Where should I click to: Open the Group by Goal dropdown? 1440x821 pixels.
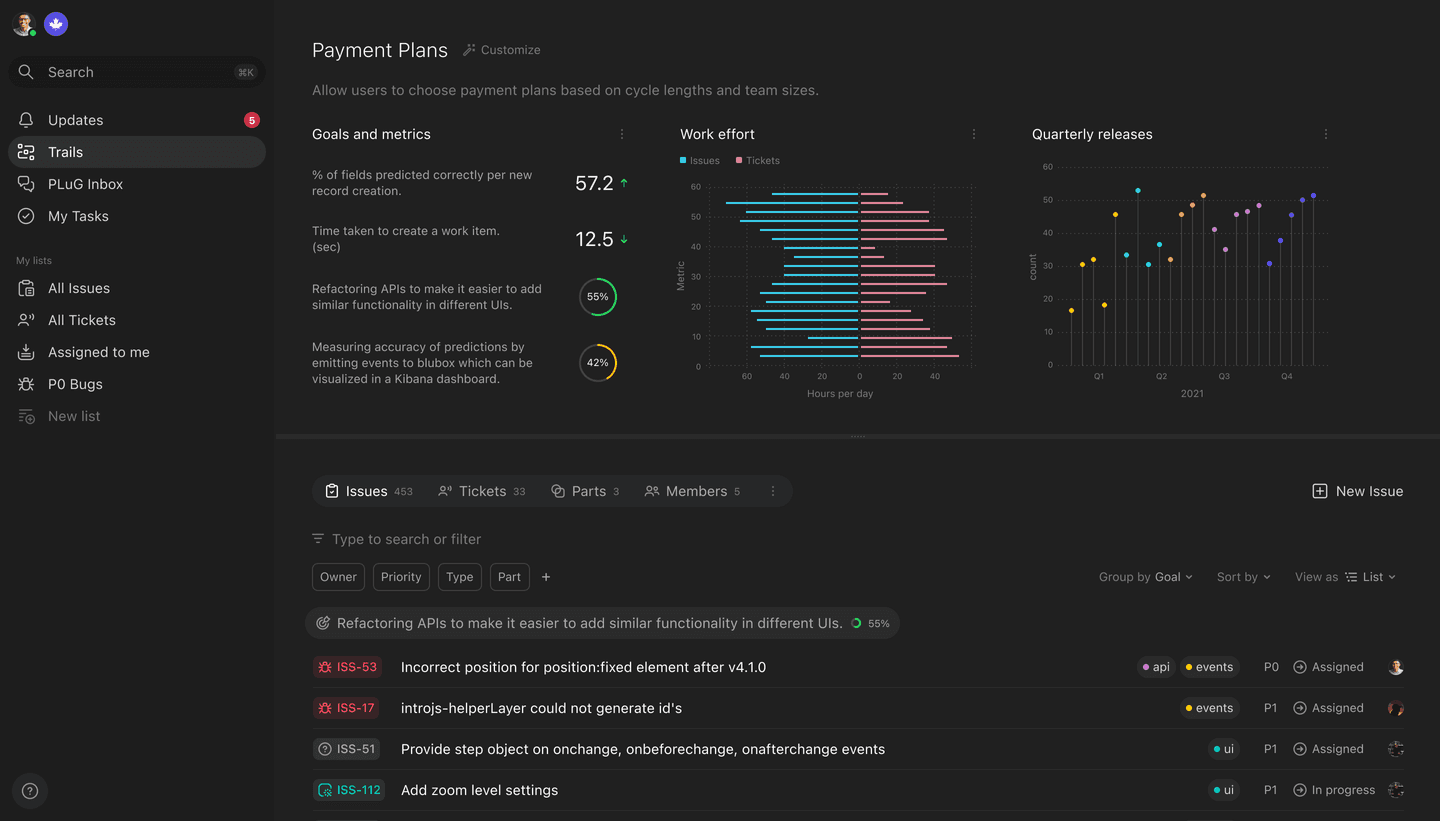point(1146,577)
